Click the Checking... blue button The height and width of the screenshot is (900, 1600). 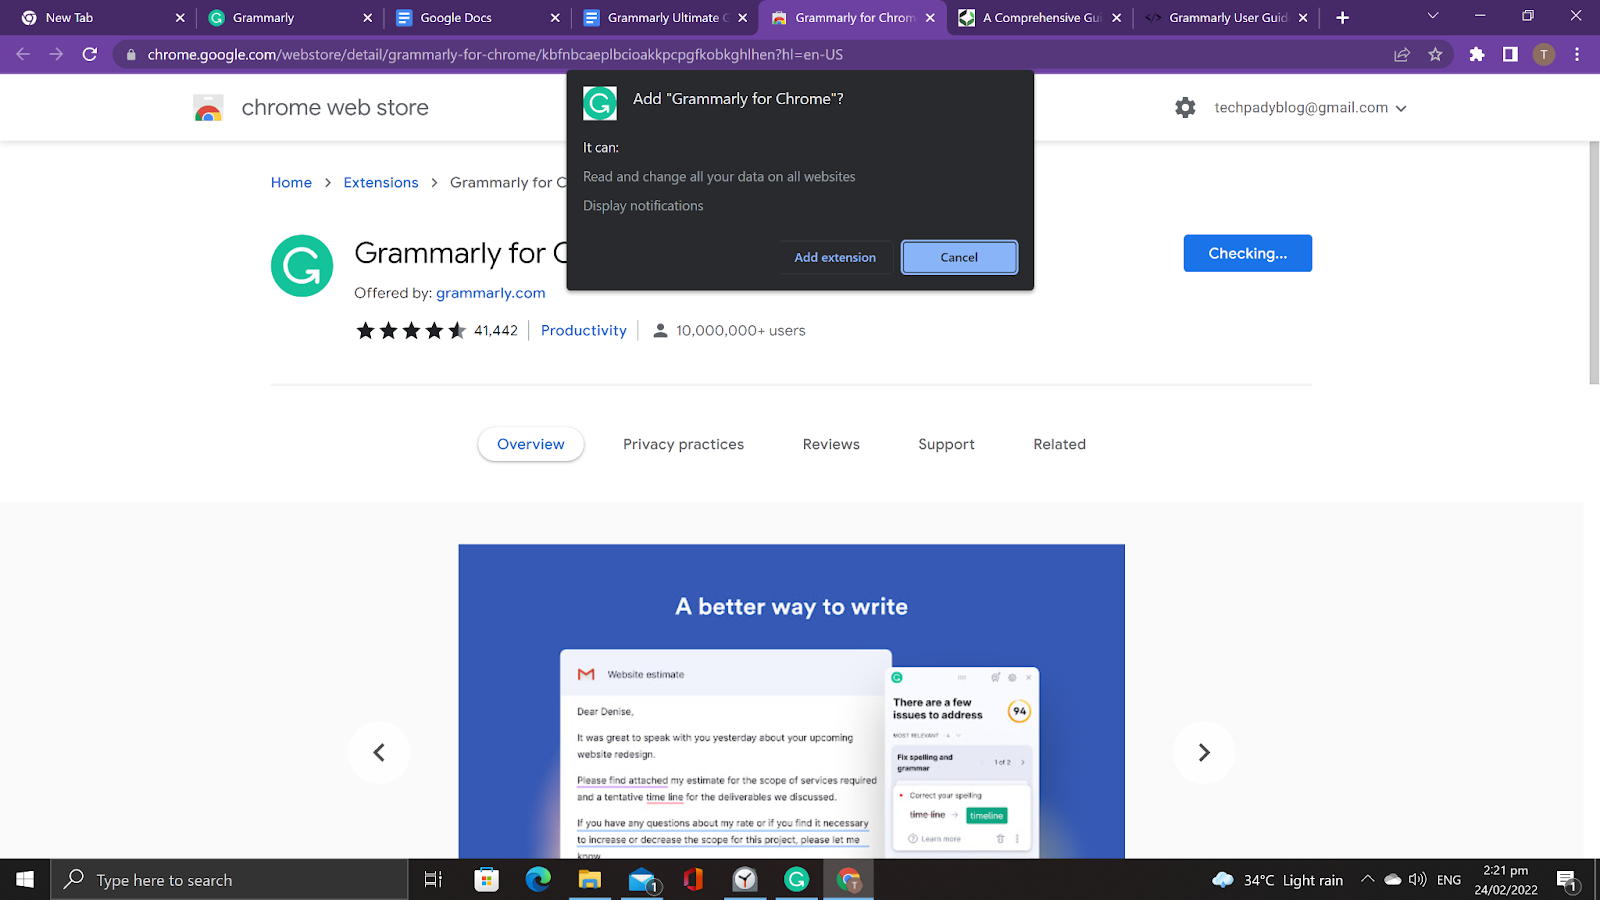coord(1247,253)
